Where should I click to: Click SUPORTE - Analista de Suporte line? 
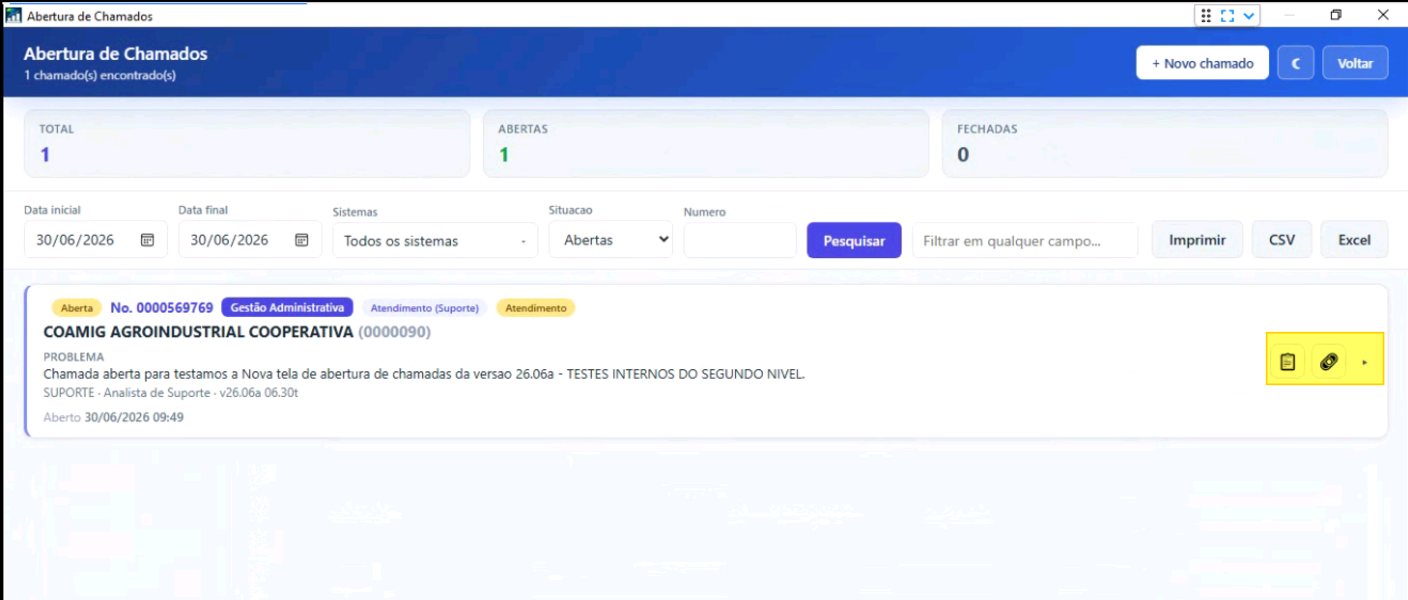click(171, 393)
